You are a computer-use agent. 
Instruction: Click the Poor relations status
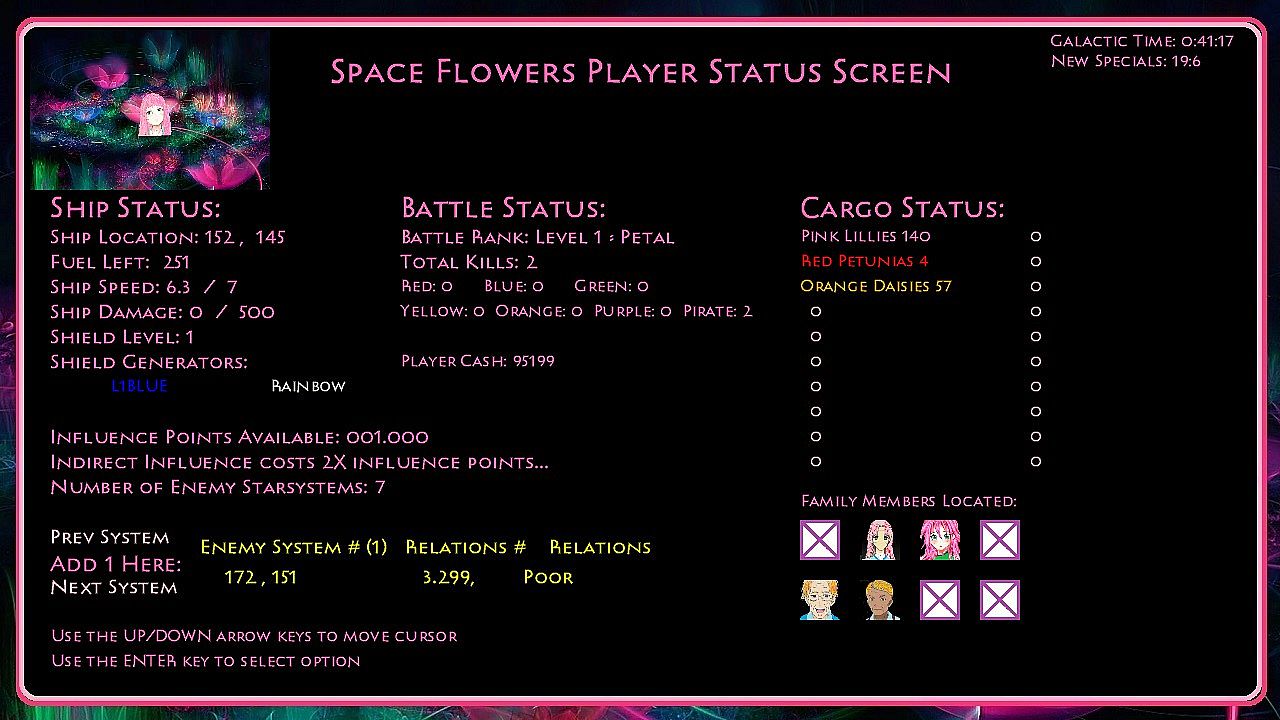tap(548, 577)
